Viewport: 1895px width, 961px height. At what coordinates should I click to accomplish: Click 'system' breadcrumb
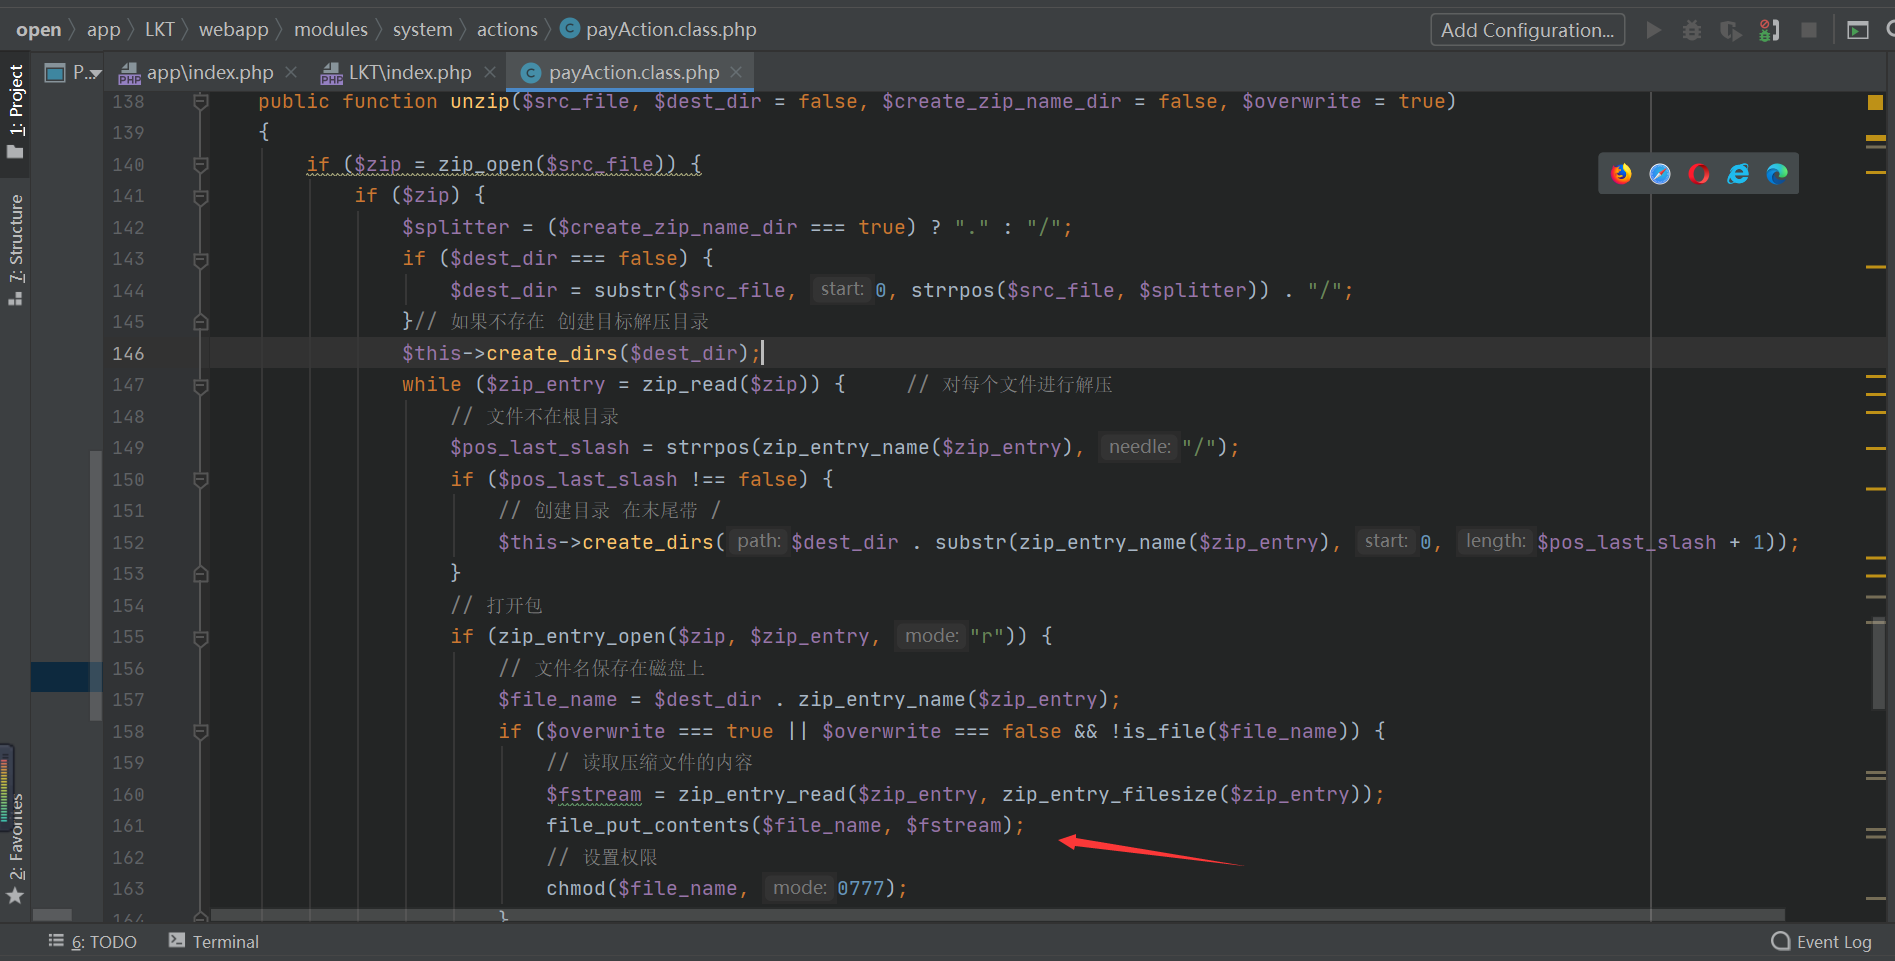(422, 30)
